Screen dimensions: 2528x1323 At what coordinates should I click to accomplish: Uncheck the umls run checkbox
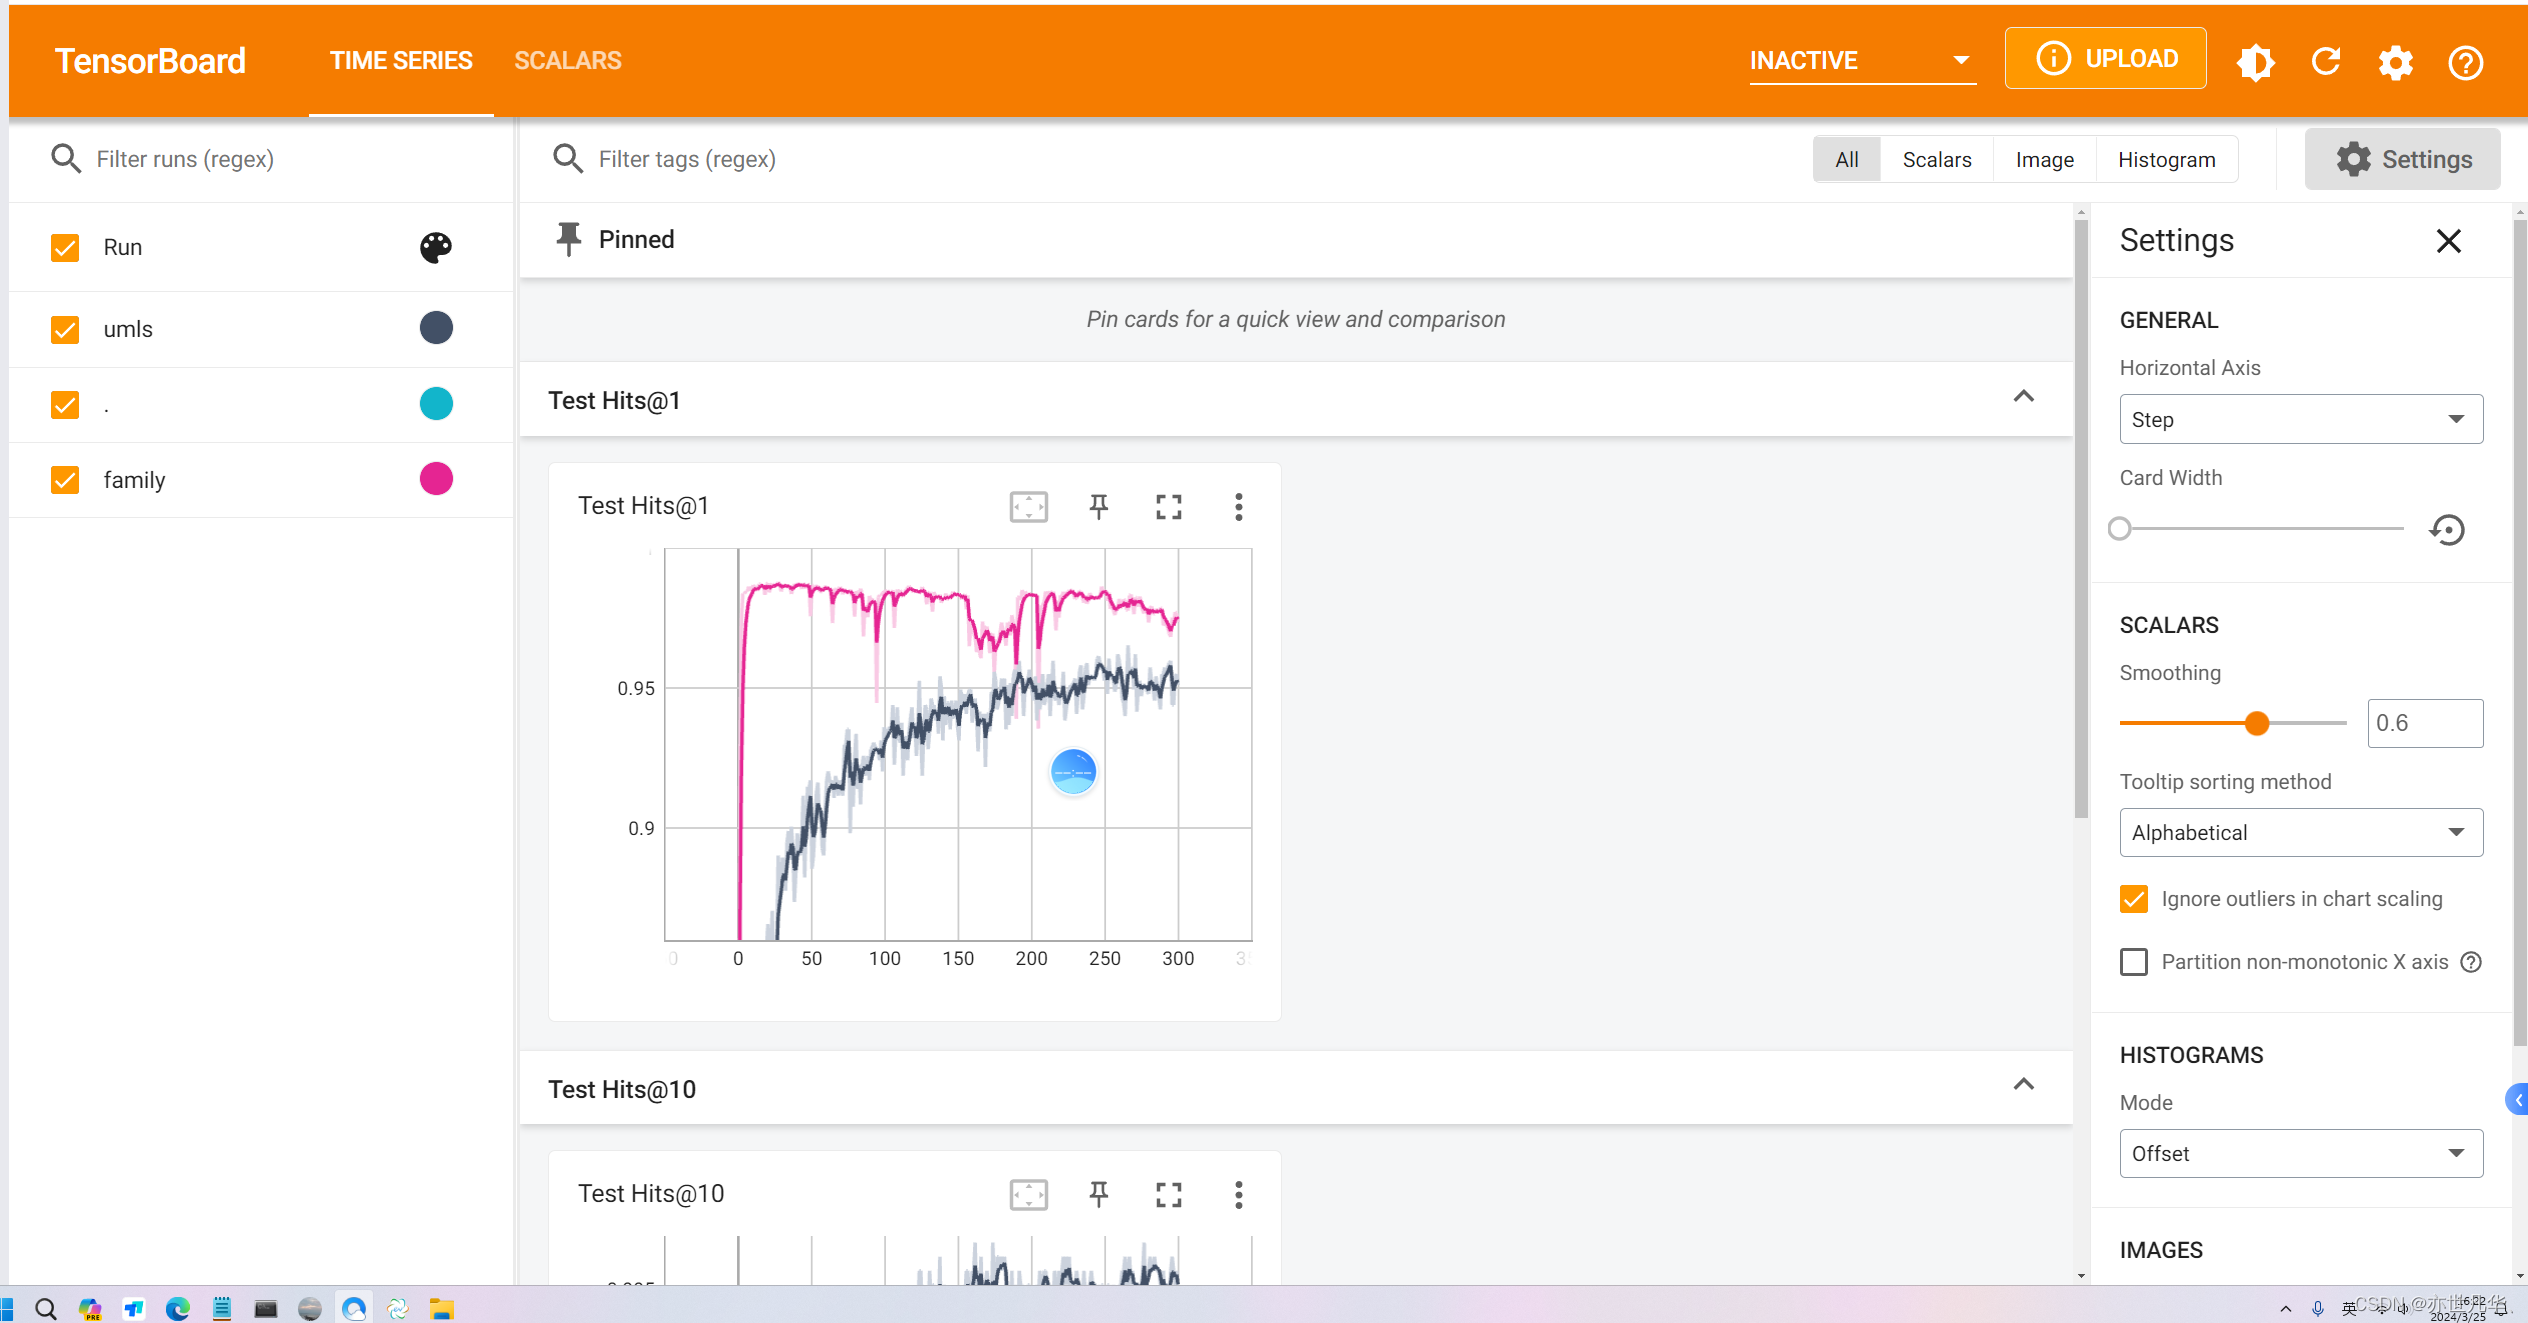coord(65,329)
